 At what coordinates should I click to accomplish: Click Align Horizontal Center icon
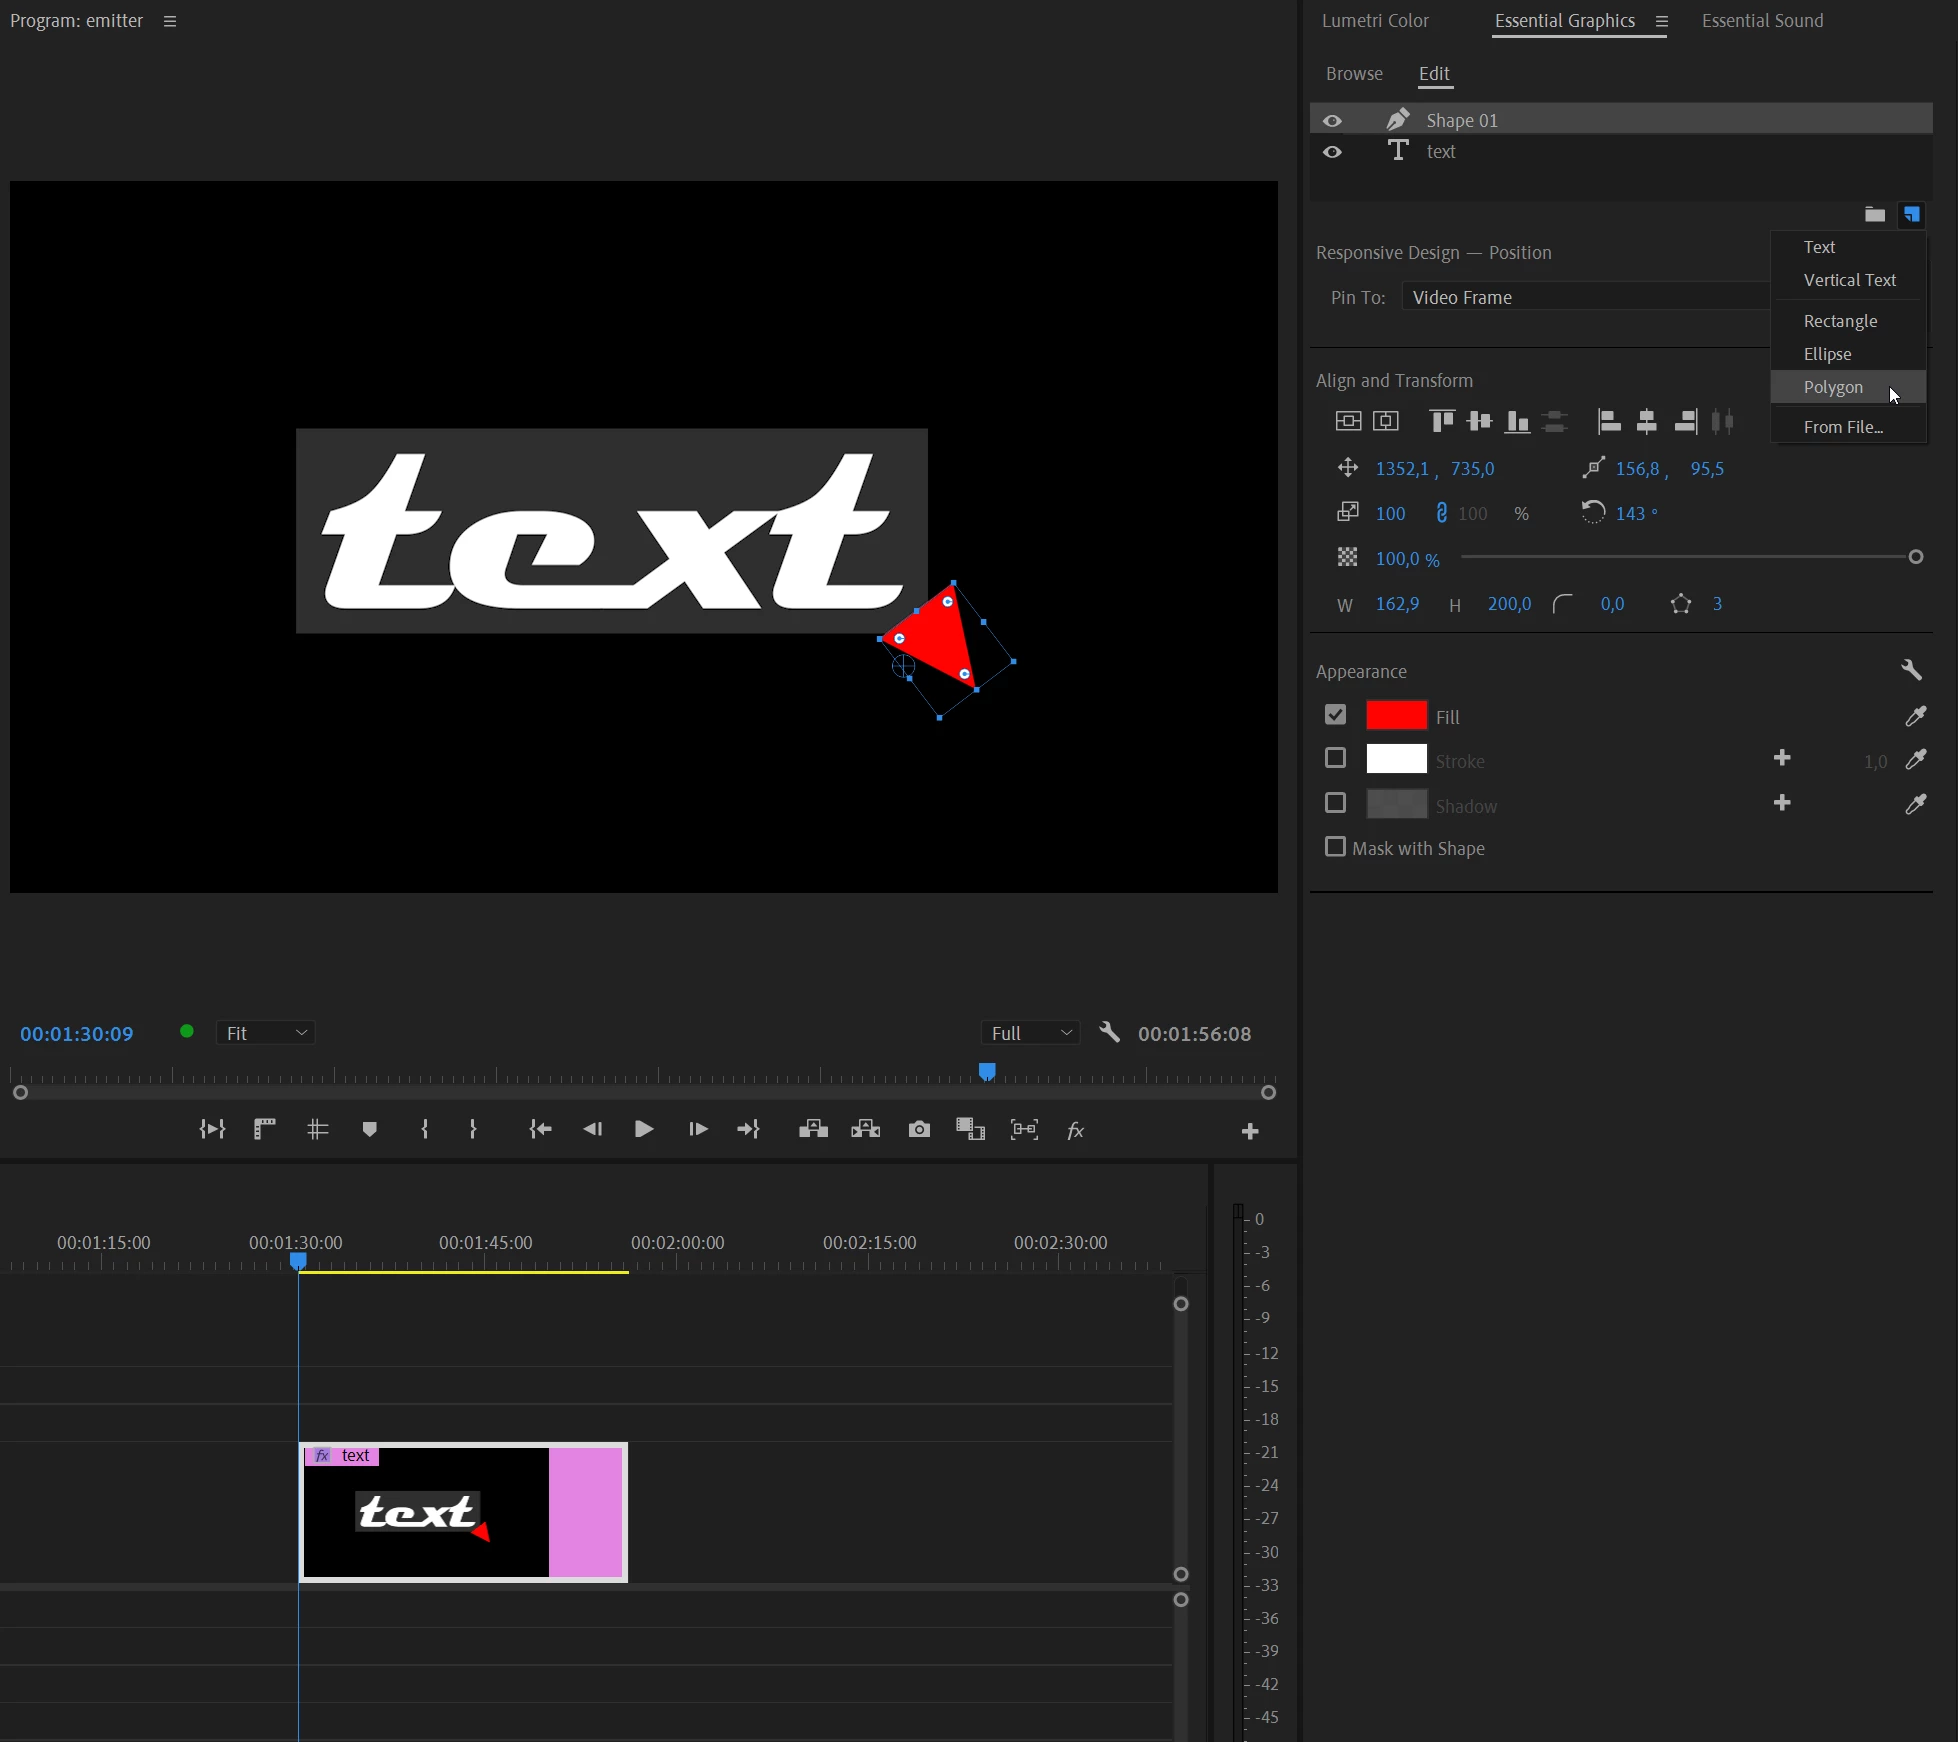(x=1646, y=421)
